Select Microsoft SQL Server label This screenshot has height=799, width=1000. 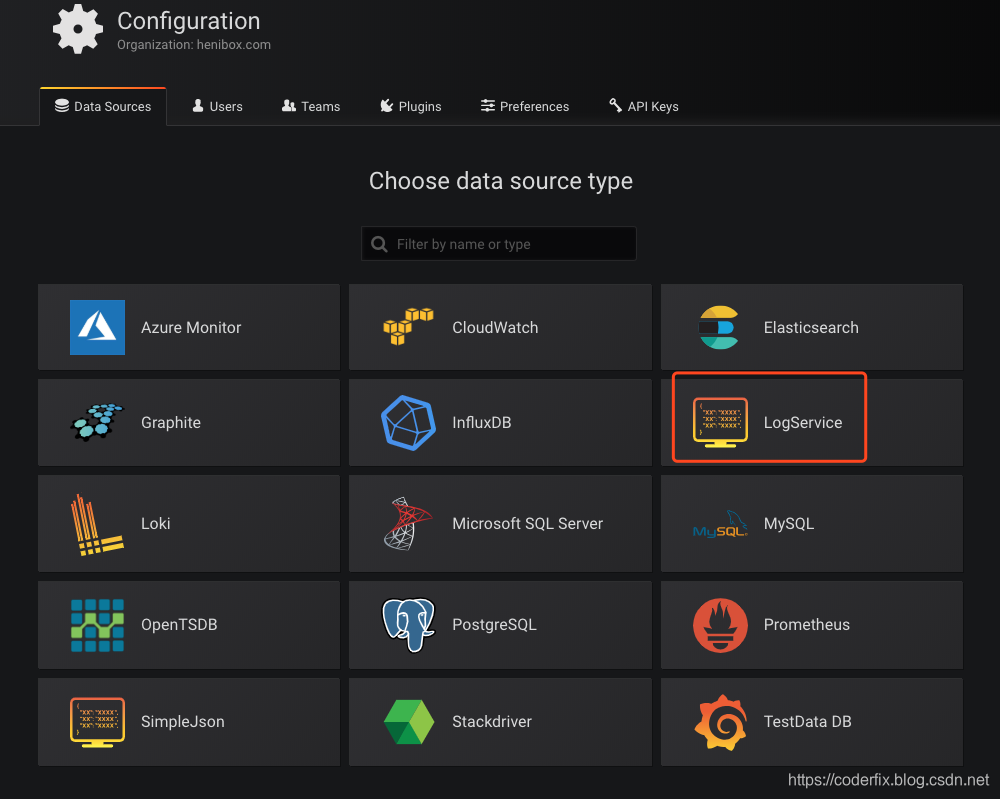[x=527, y=524]
